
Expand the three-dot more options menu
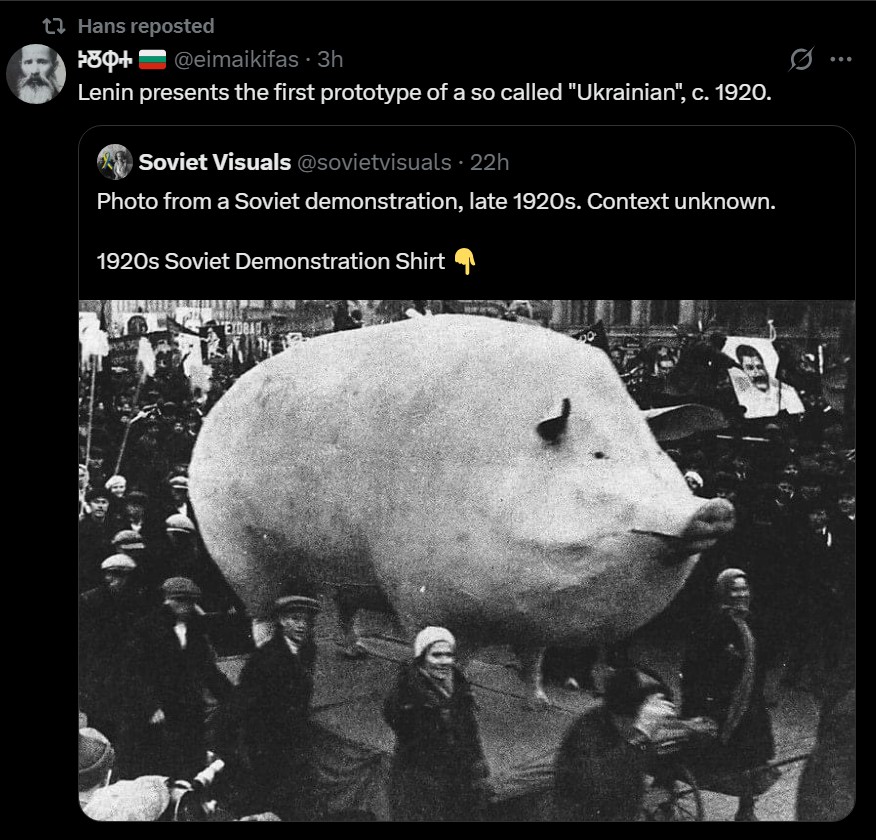[841, 59]
